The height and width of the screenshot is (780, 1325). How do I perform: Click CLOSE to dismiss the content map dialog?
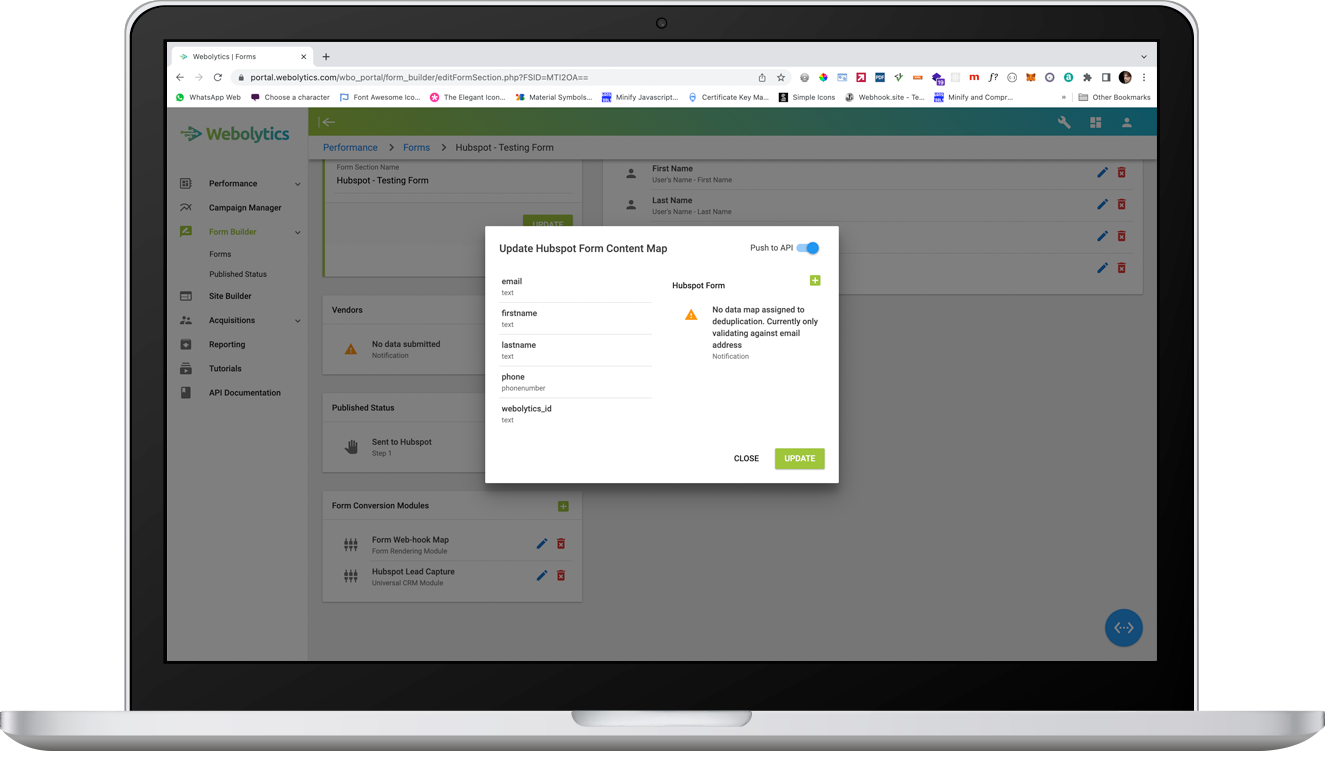click(746, 458)
